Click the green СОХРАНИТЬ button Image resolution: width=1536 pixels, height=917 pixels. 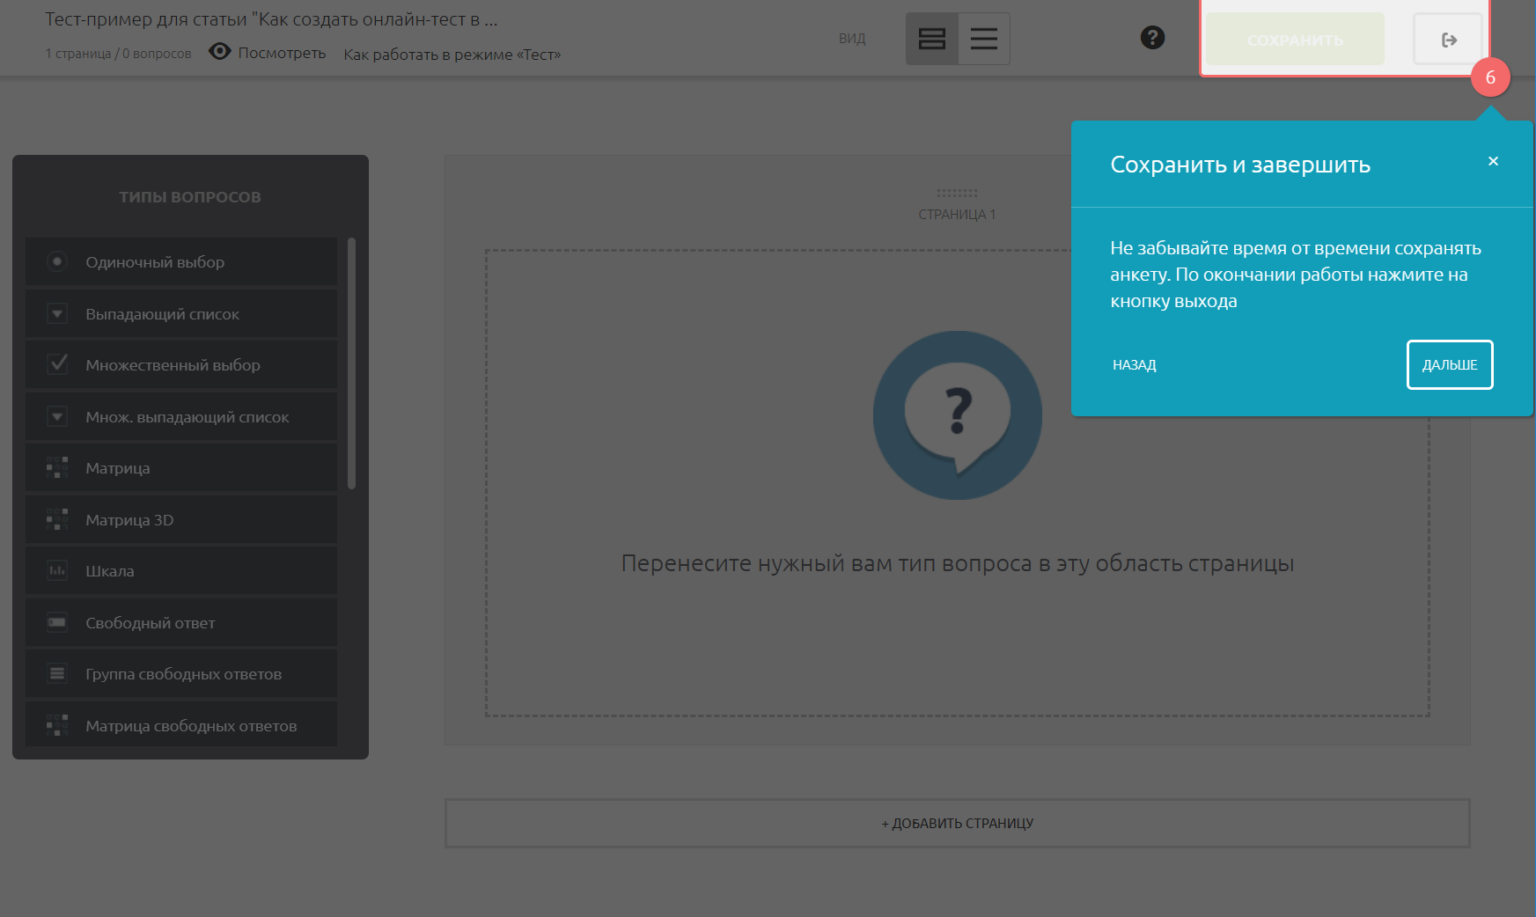(x=1295, y=40)
